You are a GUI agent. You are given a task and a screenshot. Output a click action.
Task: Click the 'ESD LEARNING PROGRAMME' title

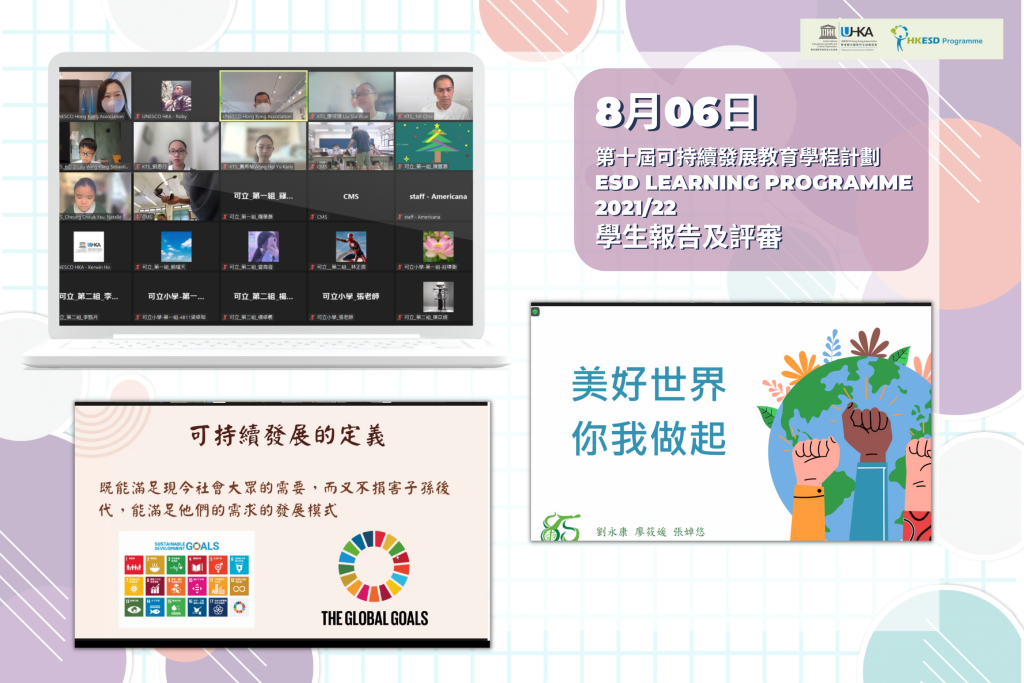[x=754, y=182]
